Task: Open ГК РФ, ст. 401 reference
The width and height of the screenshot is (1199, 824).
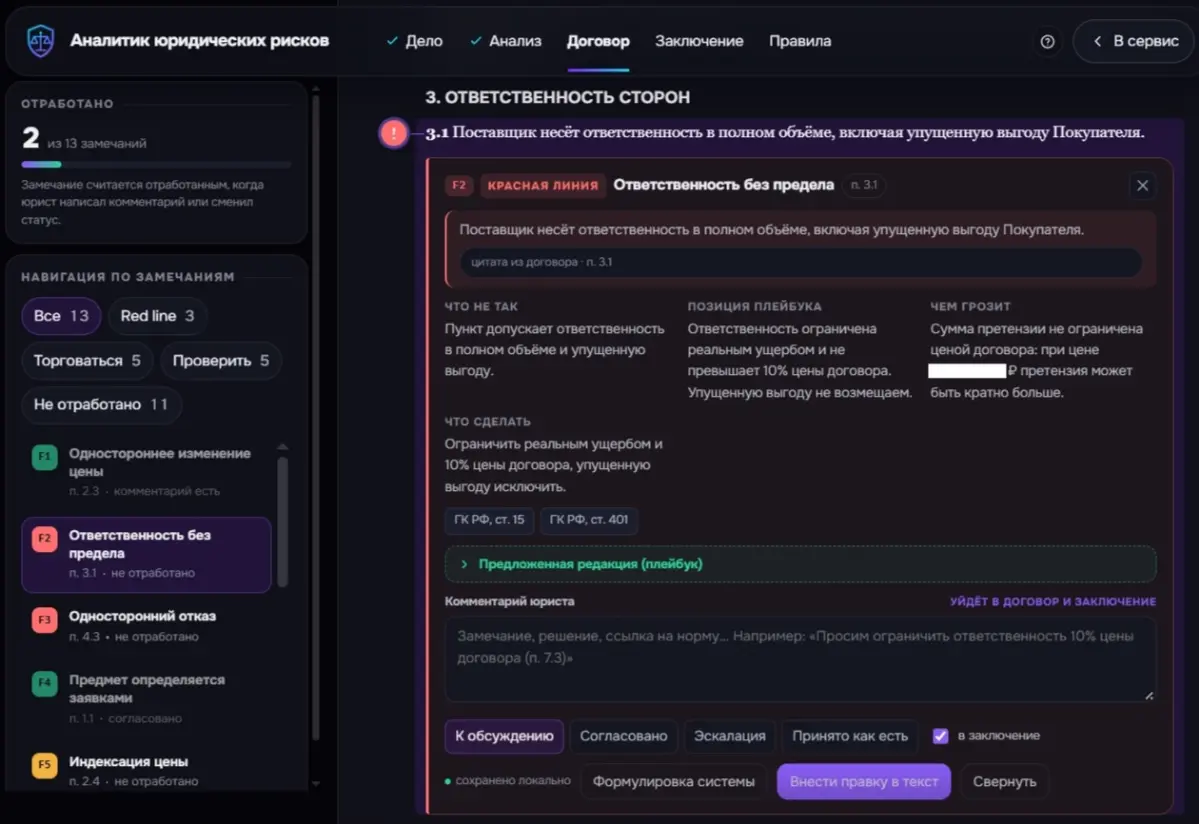Action: pyautogui.click(x=589, y=520)
